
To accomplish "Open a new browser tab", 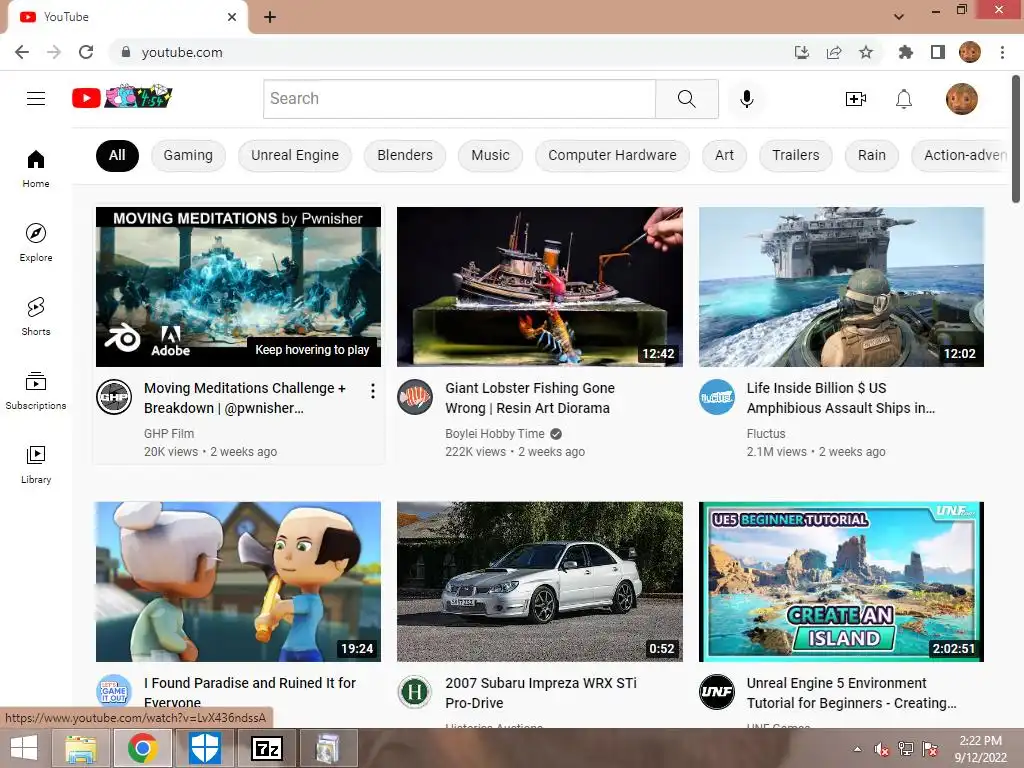I will click(x=270, y=17).
